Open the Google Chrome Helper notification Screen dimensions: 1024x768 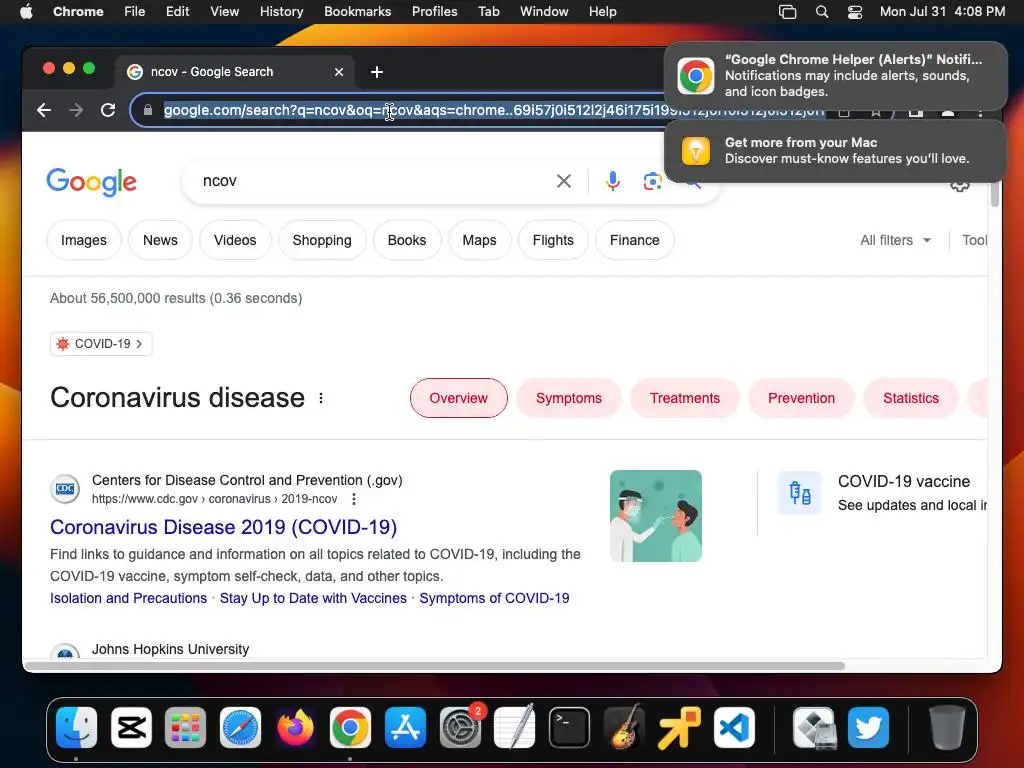tap(835, 76)
